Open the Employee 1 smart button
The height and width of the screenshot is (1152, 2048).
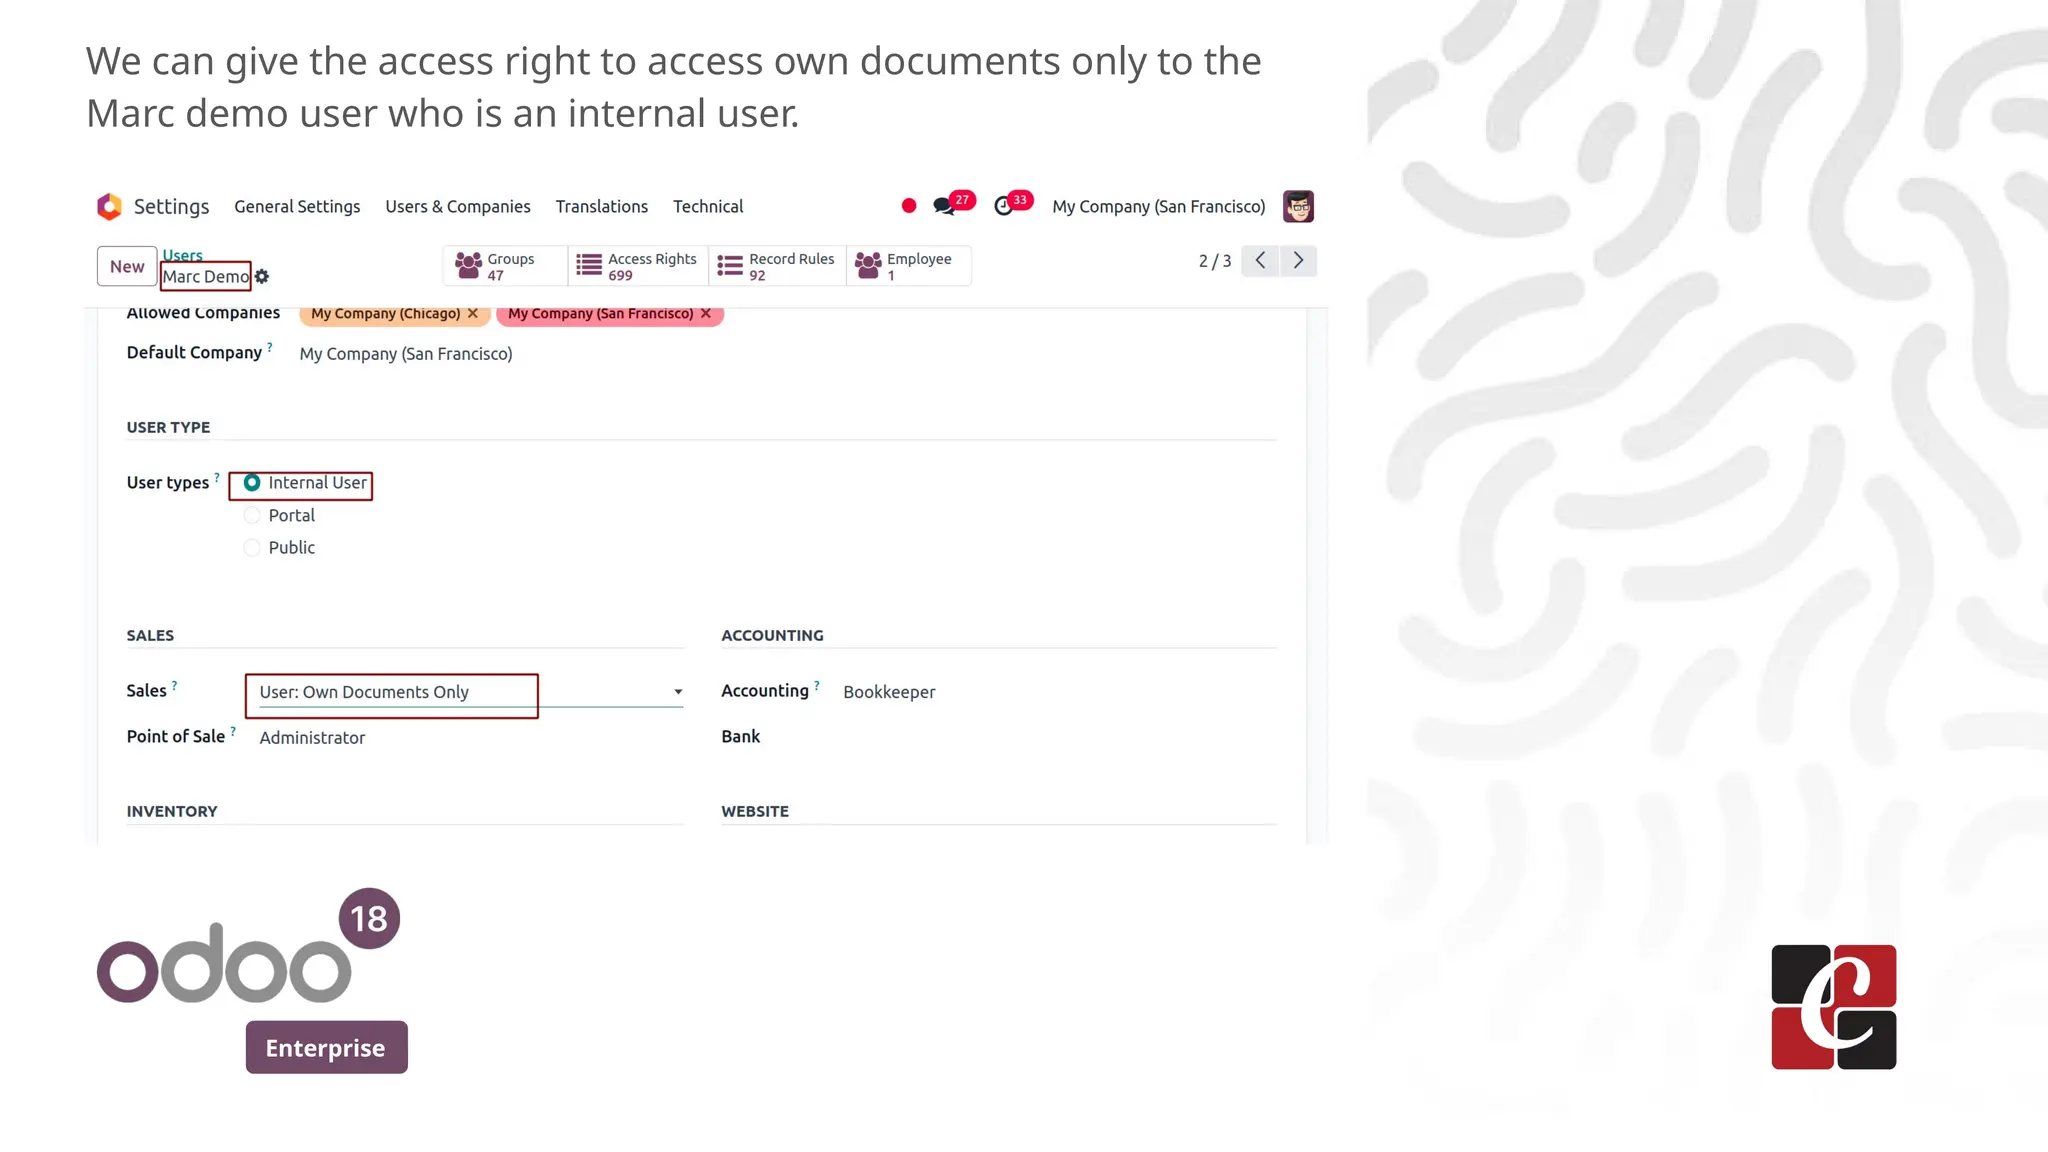click(x=908, y=266)
